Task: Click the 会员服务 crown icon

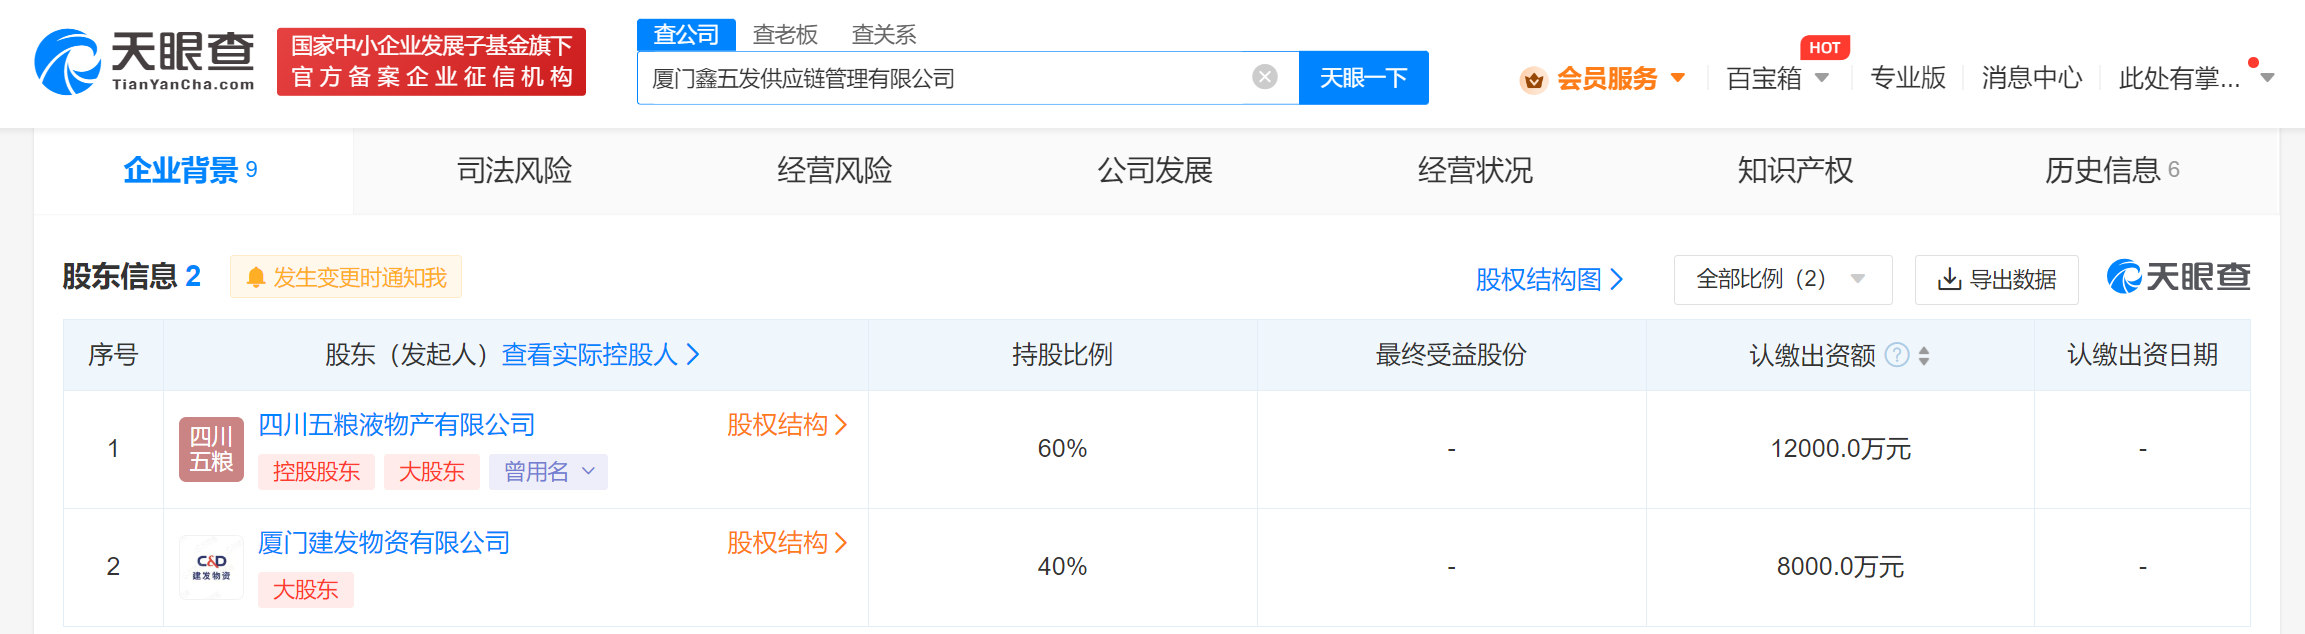Action: [x=1533, y=79]
